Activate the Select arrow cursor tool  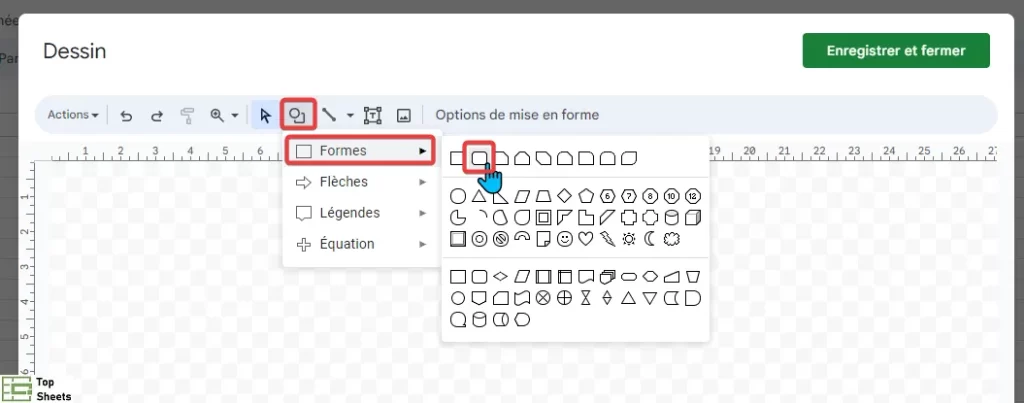point(265,116)
